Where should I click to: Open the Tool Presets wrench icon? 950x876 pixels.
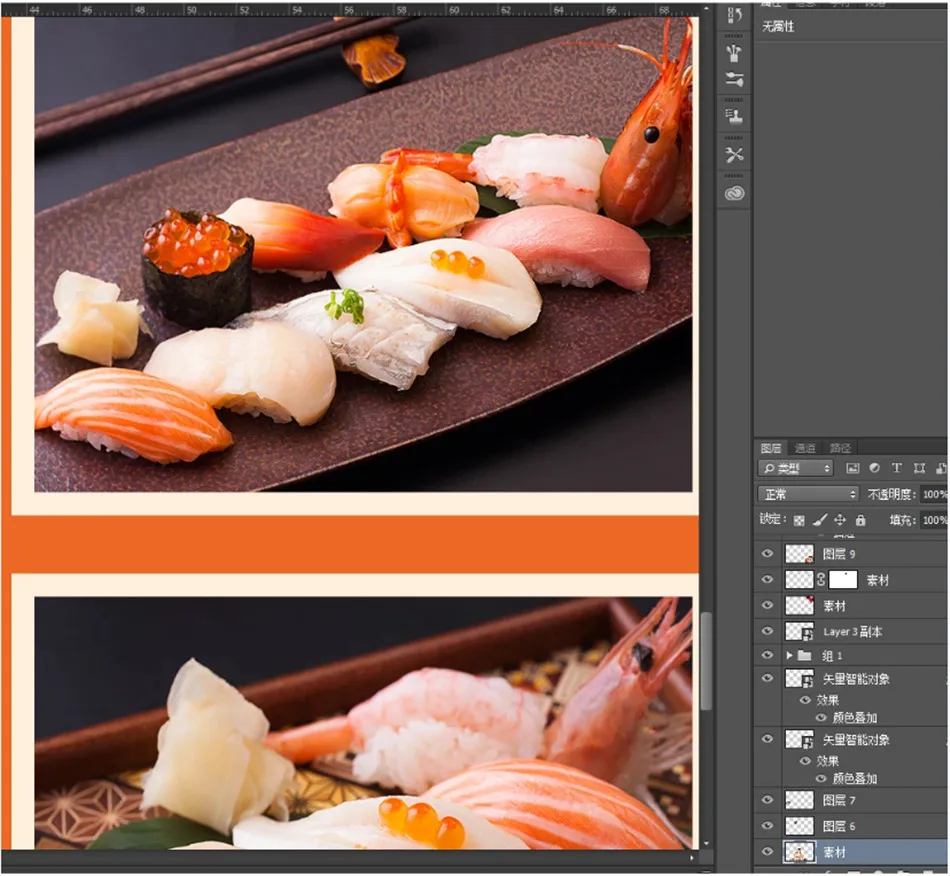[734, 154]
